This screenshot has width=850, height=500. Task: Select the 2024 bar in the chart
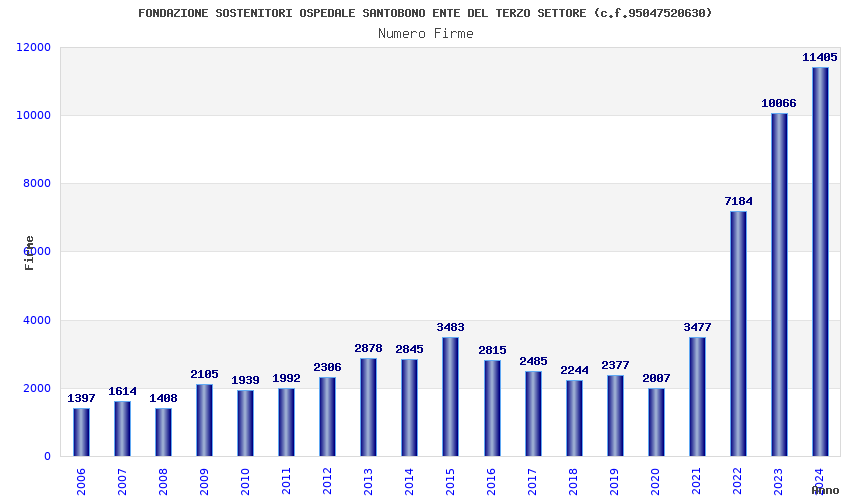click(820, 261)
